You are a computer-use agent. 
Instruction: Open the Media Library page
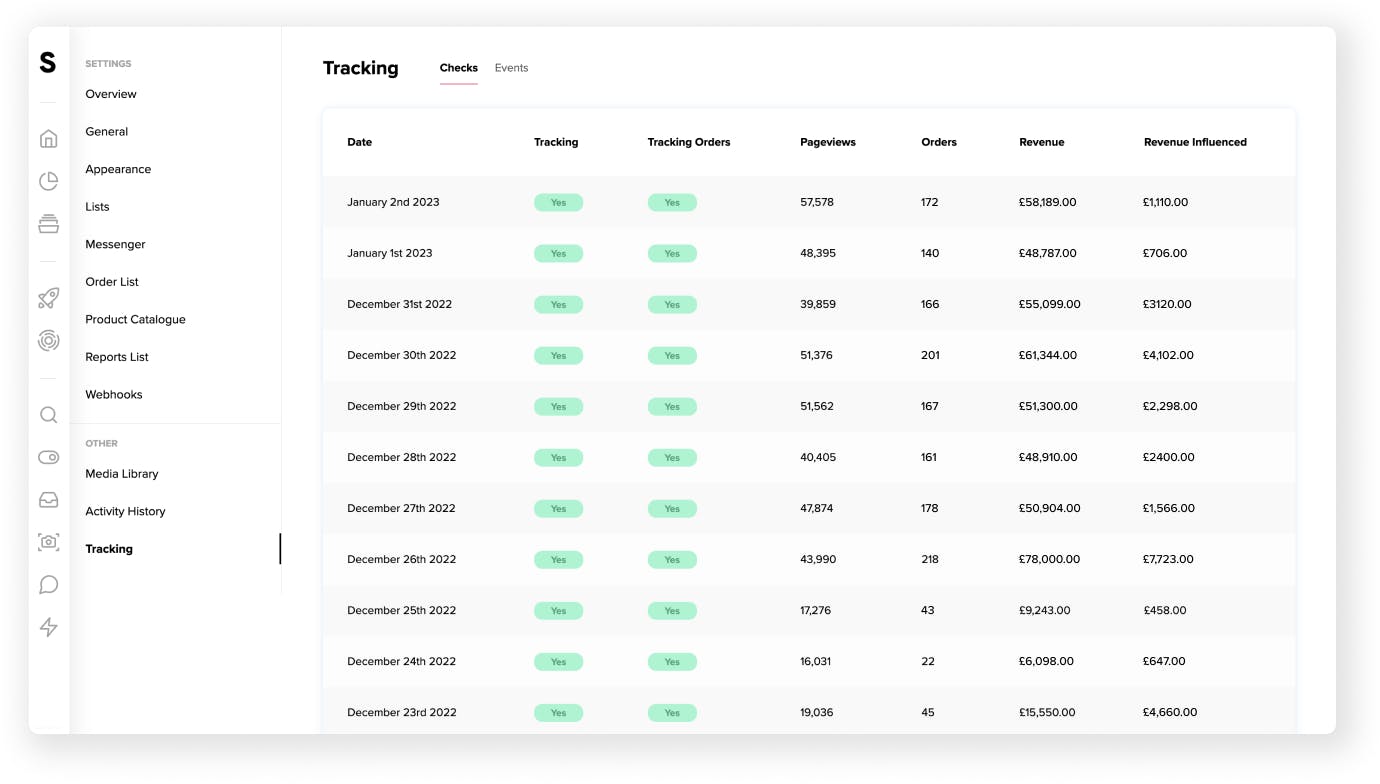coord(122,474)
